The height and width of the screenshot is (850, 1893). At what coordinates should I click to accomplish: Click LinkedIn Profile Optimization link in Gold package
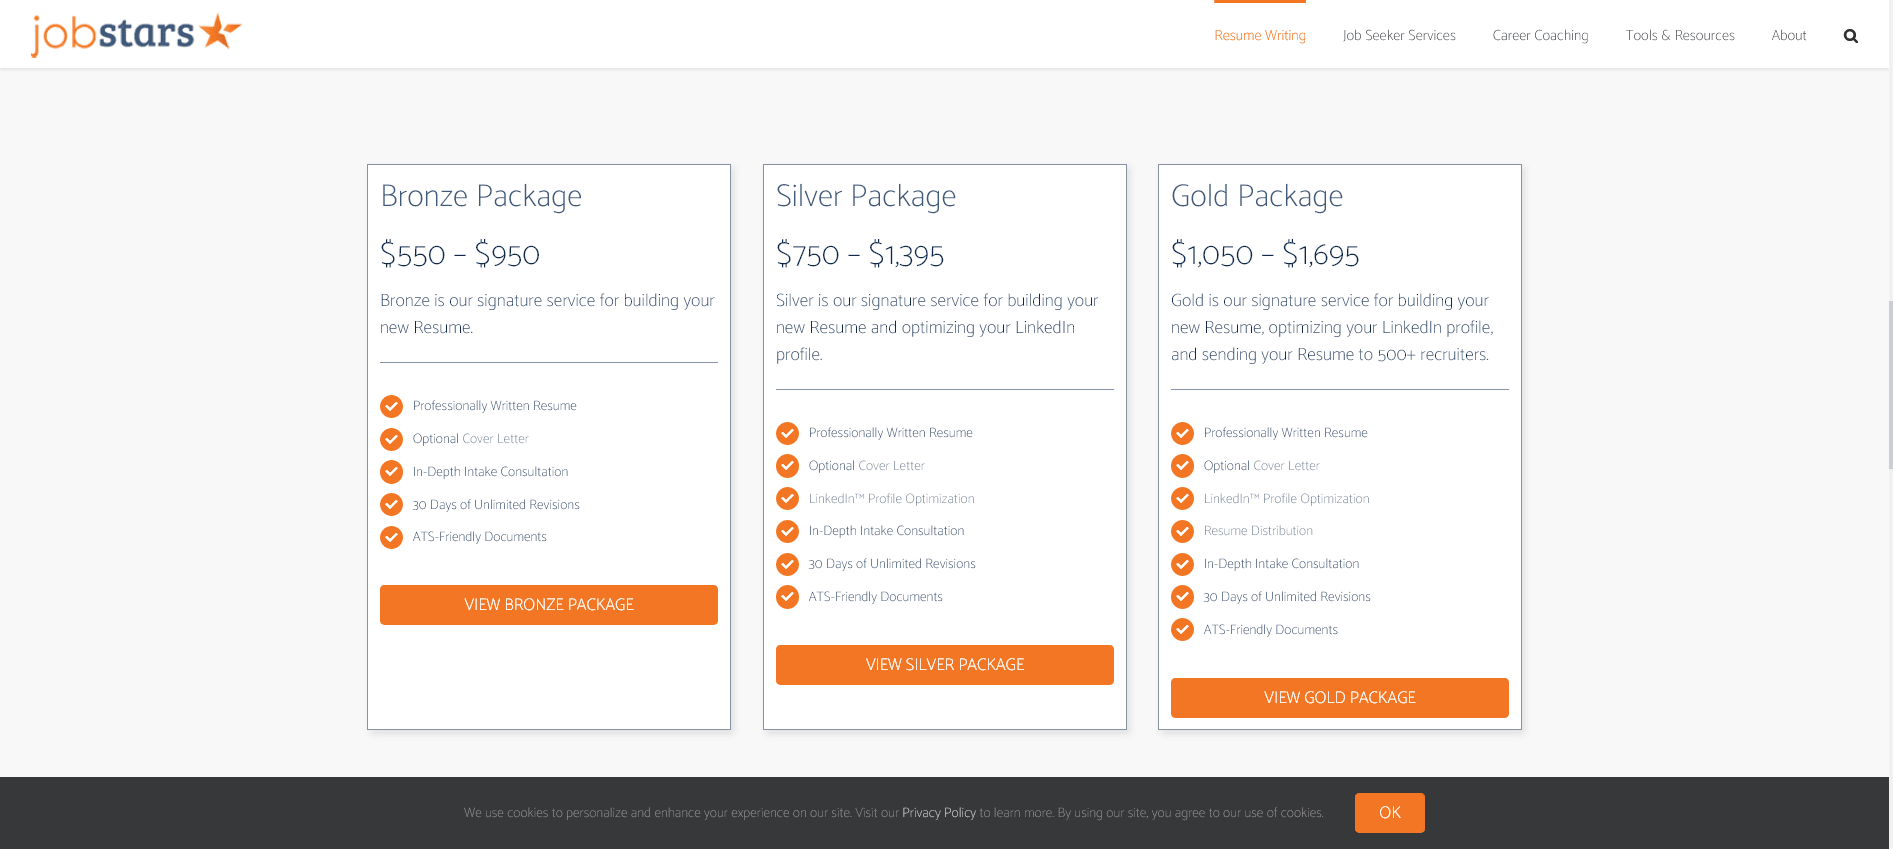coord(1286,499)
